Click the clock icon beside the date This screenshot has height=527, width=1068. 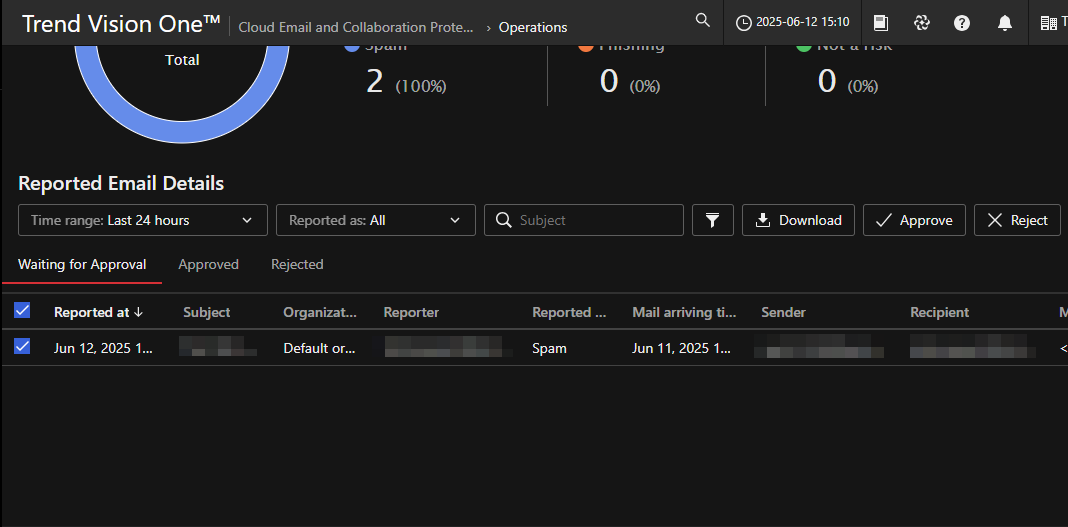pyautogui.click(x=743, y=23)
